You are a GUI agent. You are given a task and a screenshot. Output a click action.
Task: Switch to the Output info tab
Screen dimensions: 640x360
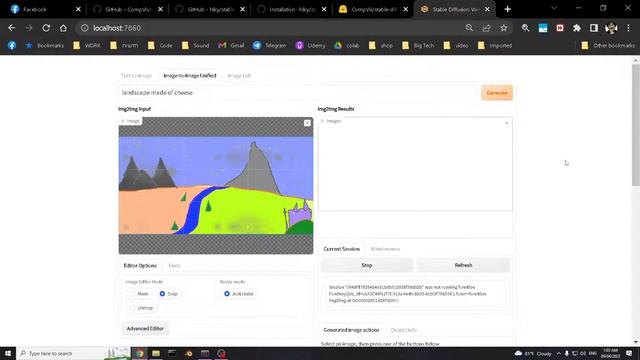404,330
